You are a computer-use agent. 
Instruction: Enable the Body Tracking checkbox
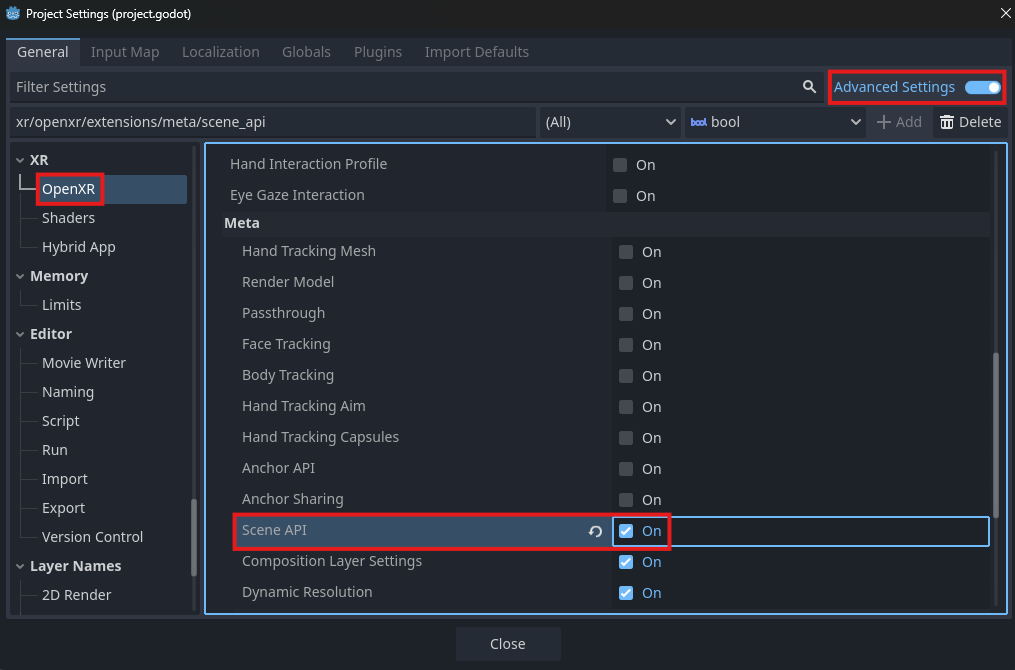[x=625, y=376]
